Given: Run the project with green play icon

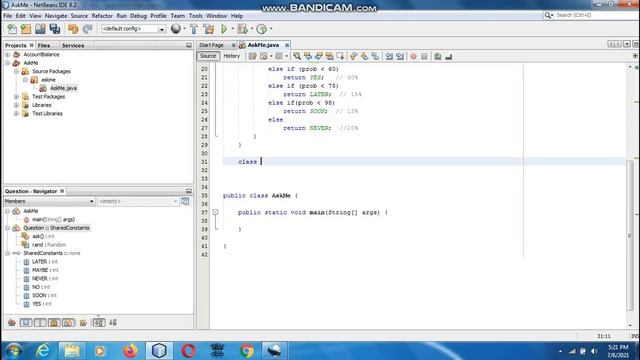Looking at the screenshot, I should click(x=224, y=29).
